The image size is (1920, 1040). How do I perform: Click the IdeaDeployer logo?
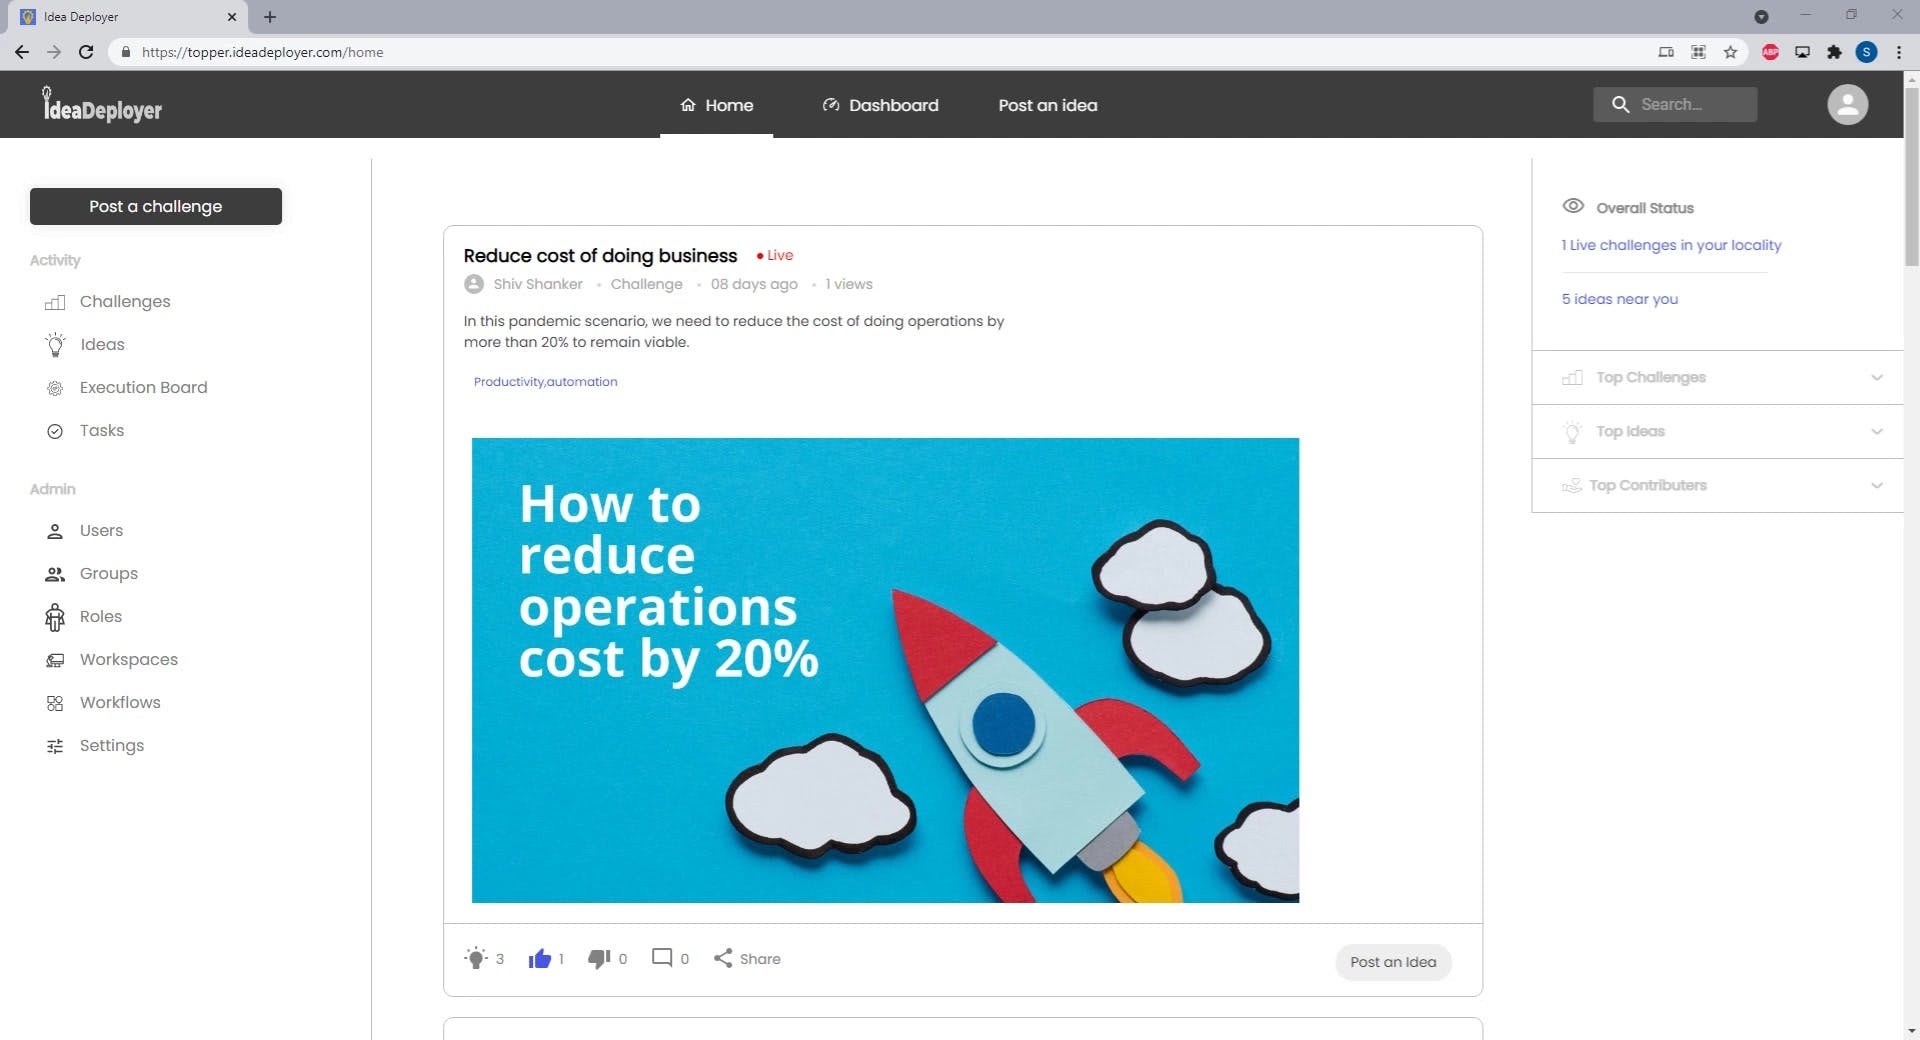(102, 105)
